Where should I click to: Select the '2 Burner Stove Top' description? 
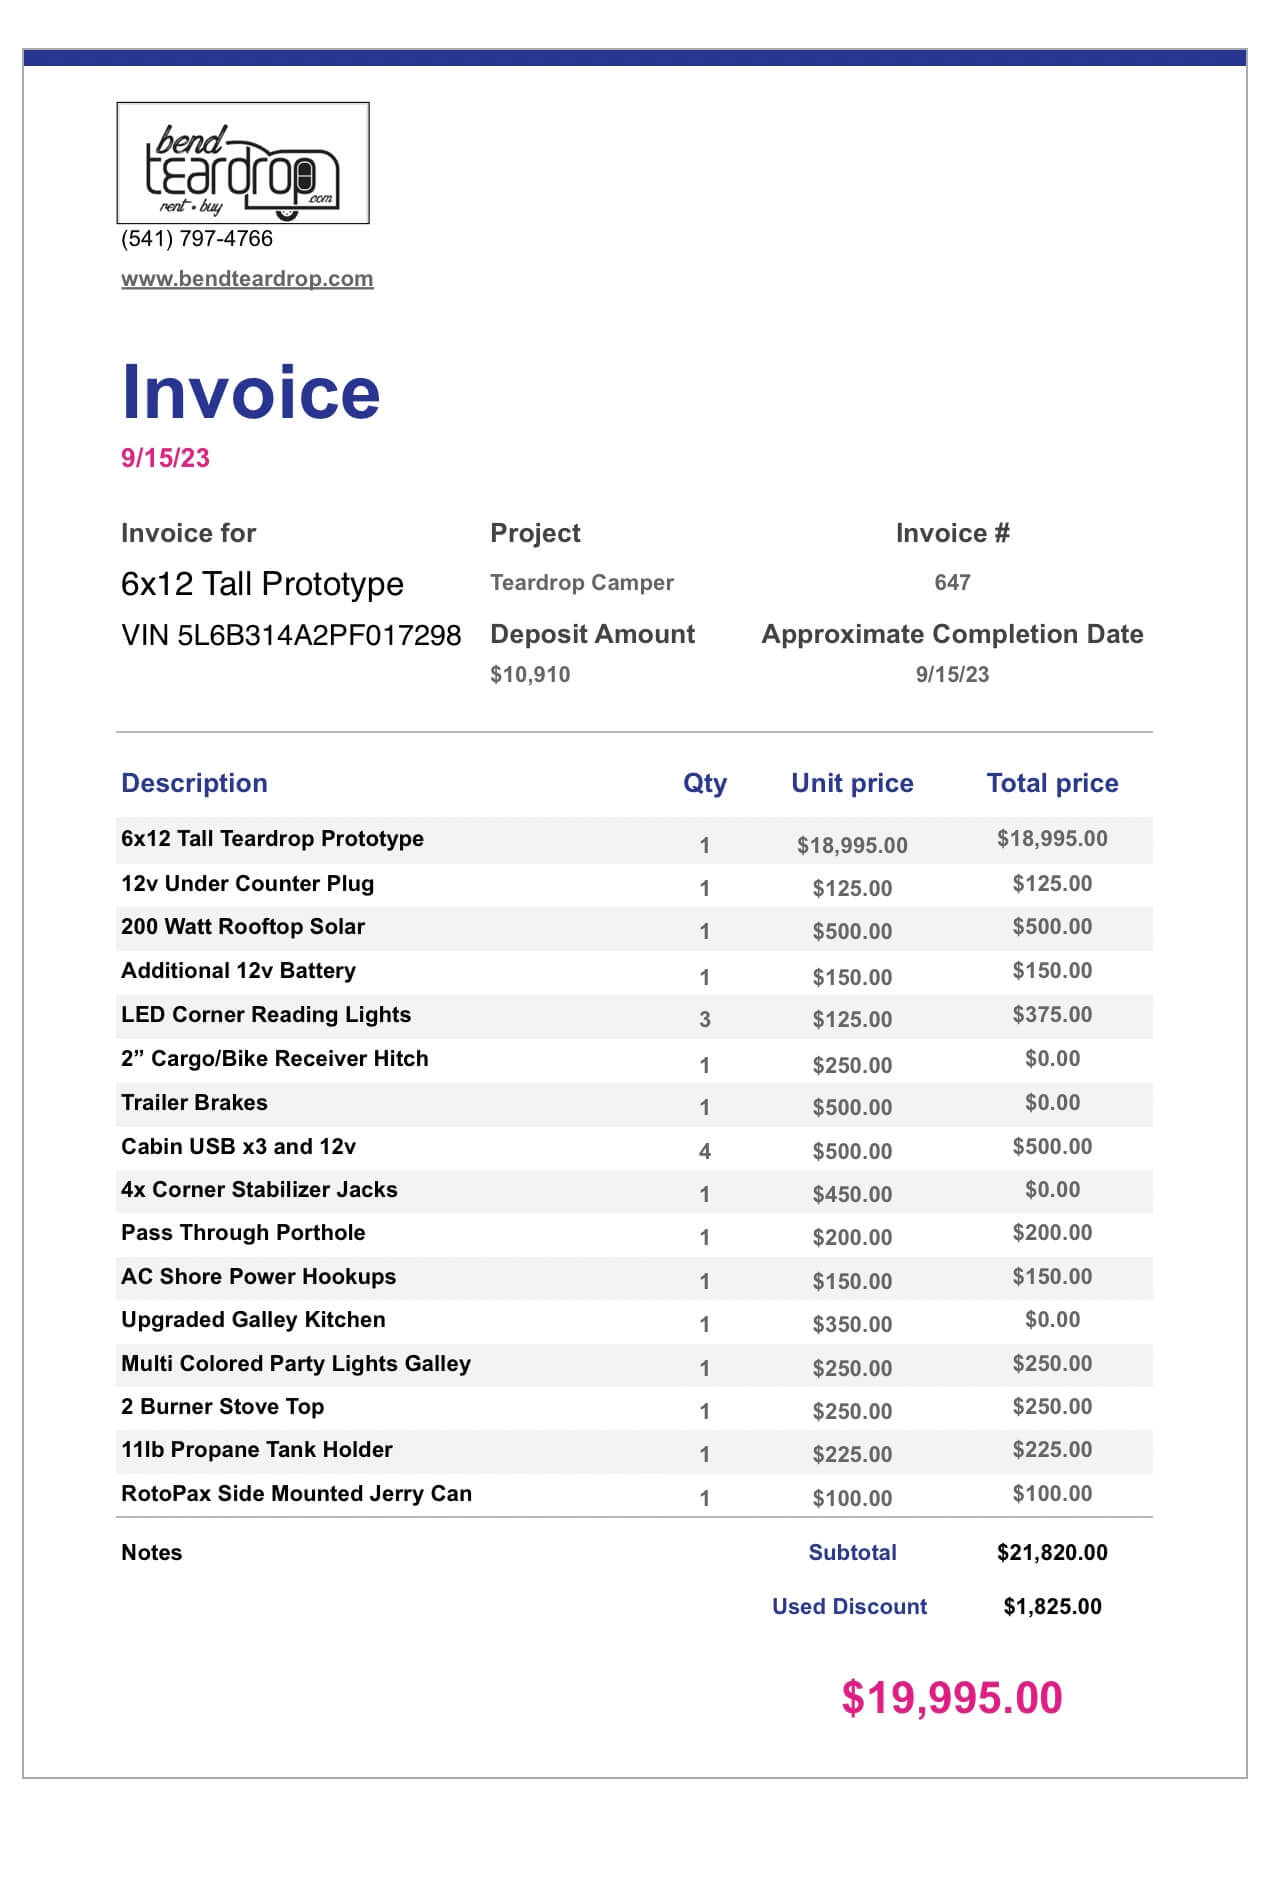[222, 1407]
